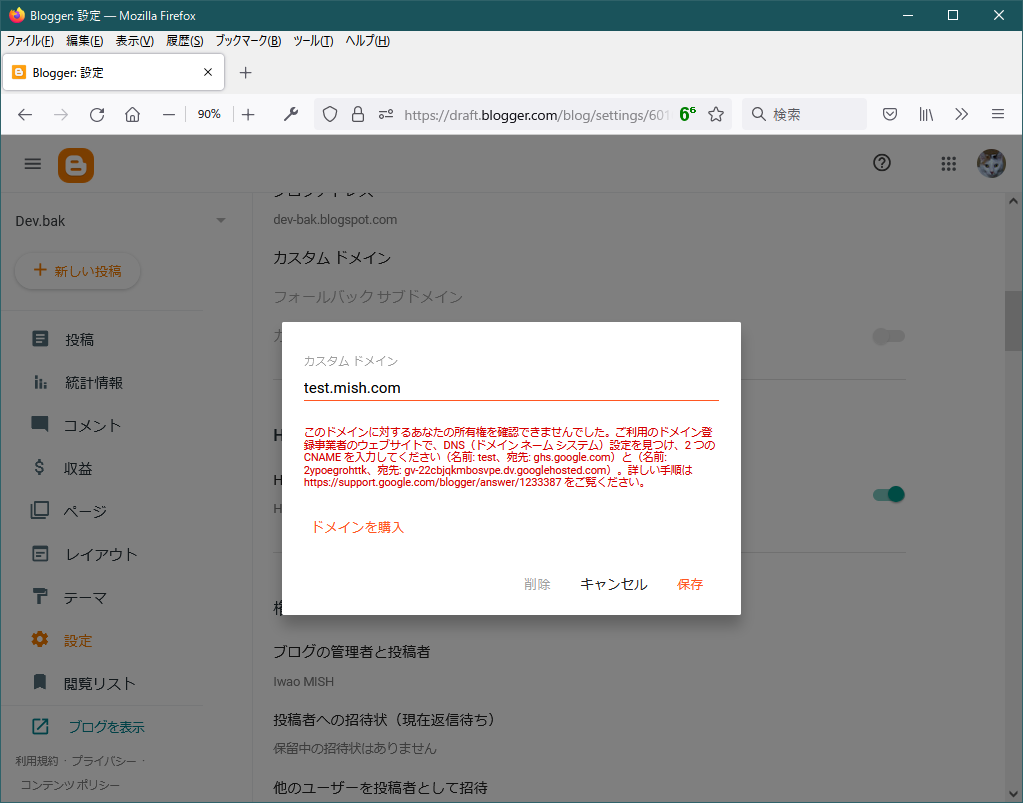Open ファイル(F) menu
1023x803 pixels.
pyautogui.click(x=30, y=41)
